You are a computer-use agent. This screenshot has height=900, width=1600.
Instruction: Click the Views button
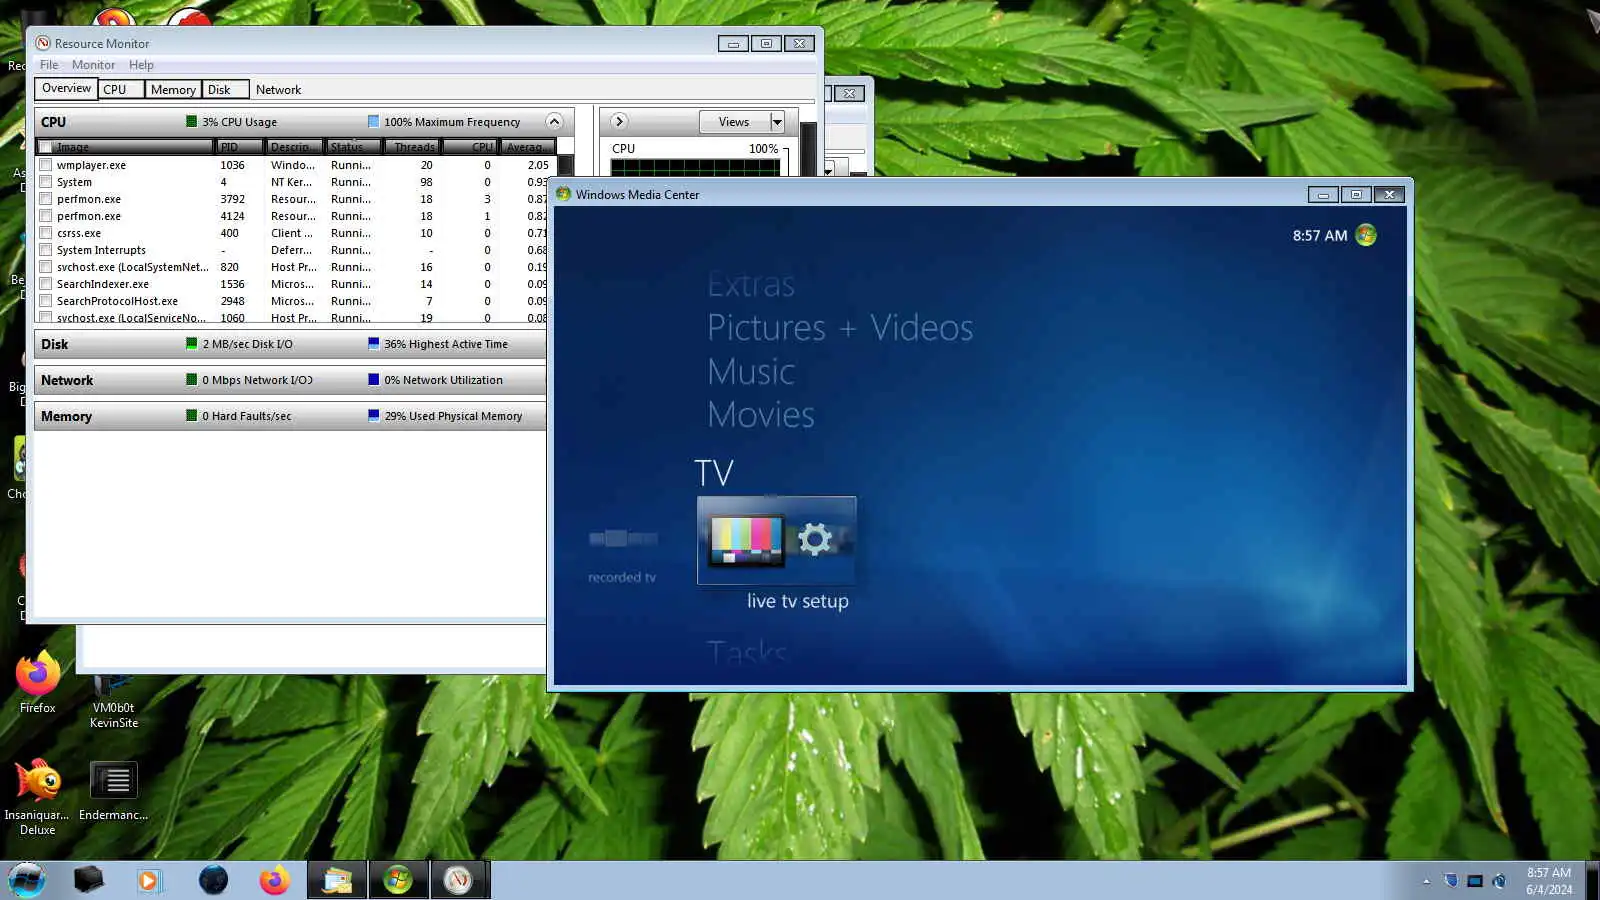[x=734, y=122]
